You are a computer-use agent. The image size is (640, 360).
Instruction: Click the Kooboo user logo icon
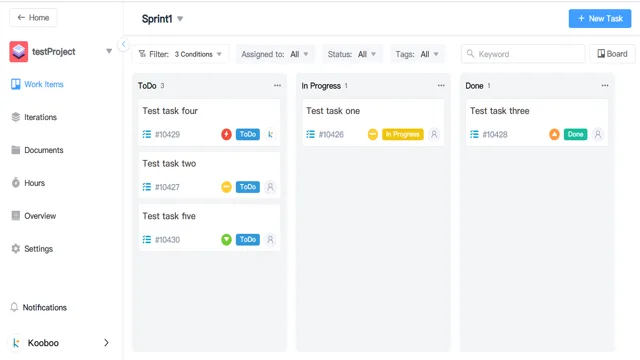[16, 342]
